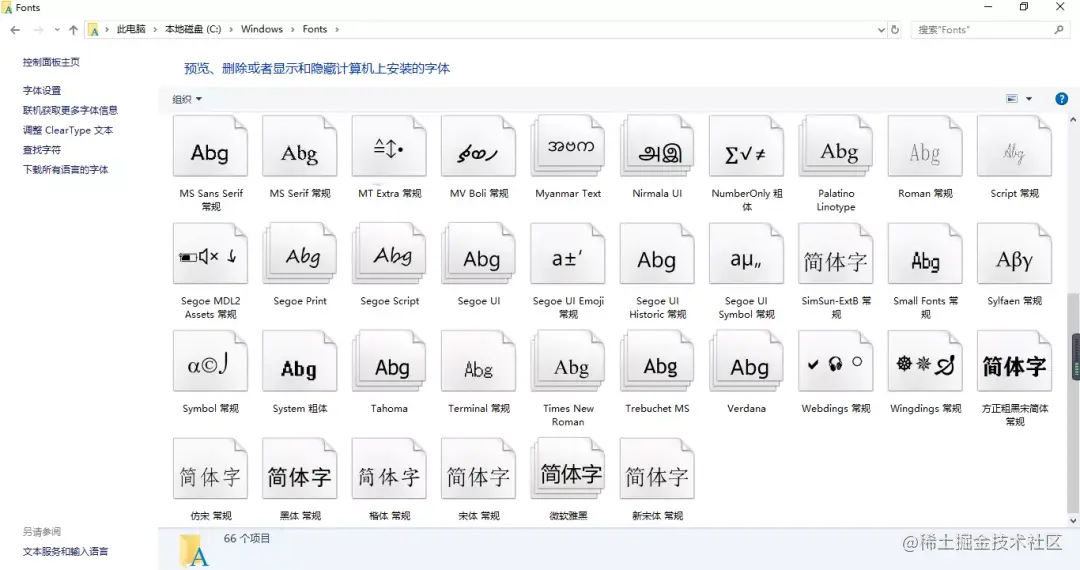Open 字体设置 in the sidebar
Screen dimensions: 1080x570
(x=41, y=90)
